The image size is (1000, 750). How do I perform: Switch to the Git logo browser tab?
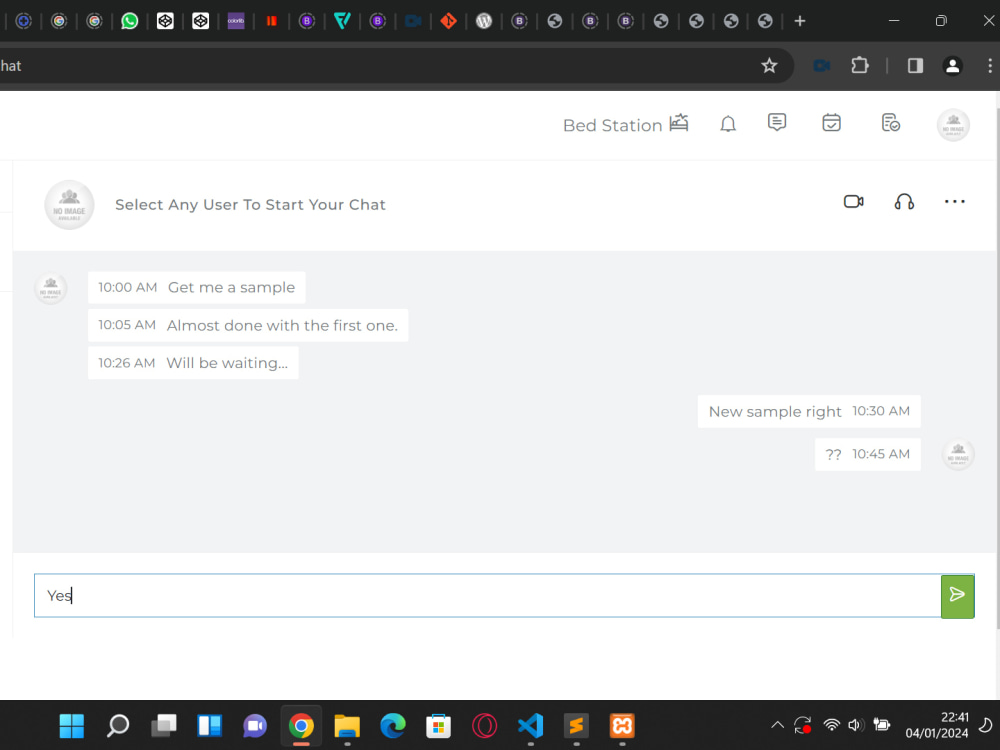[448, 21]
